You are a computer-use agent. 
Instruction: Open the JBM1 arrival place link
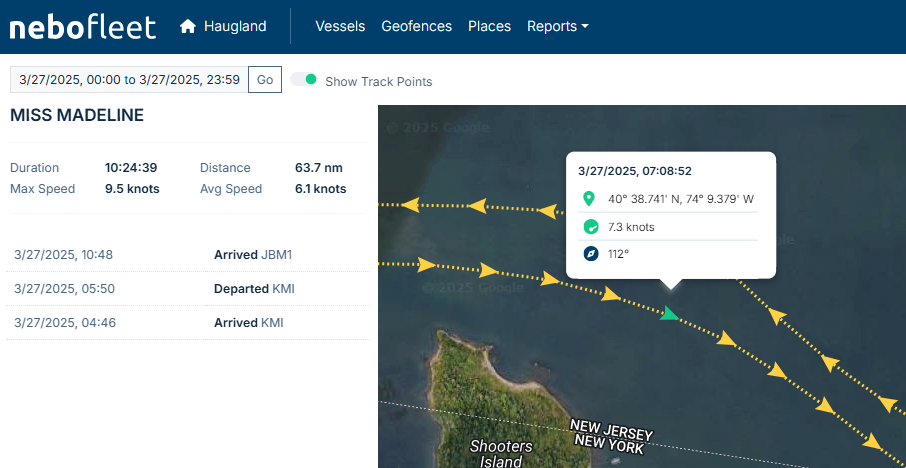(276, 255)
